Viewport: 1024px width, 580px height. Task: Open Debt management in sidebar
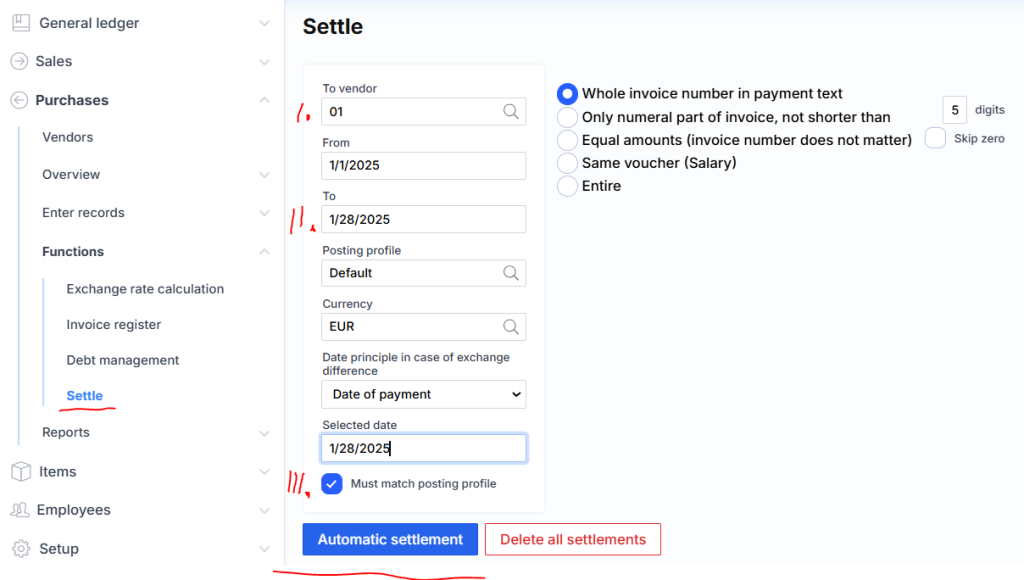coord(123,360)
